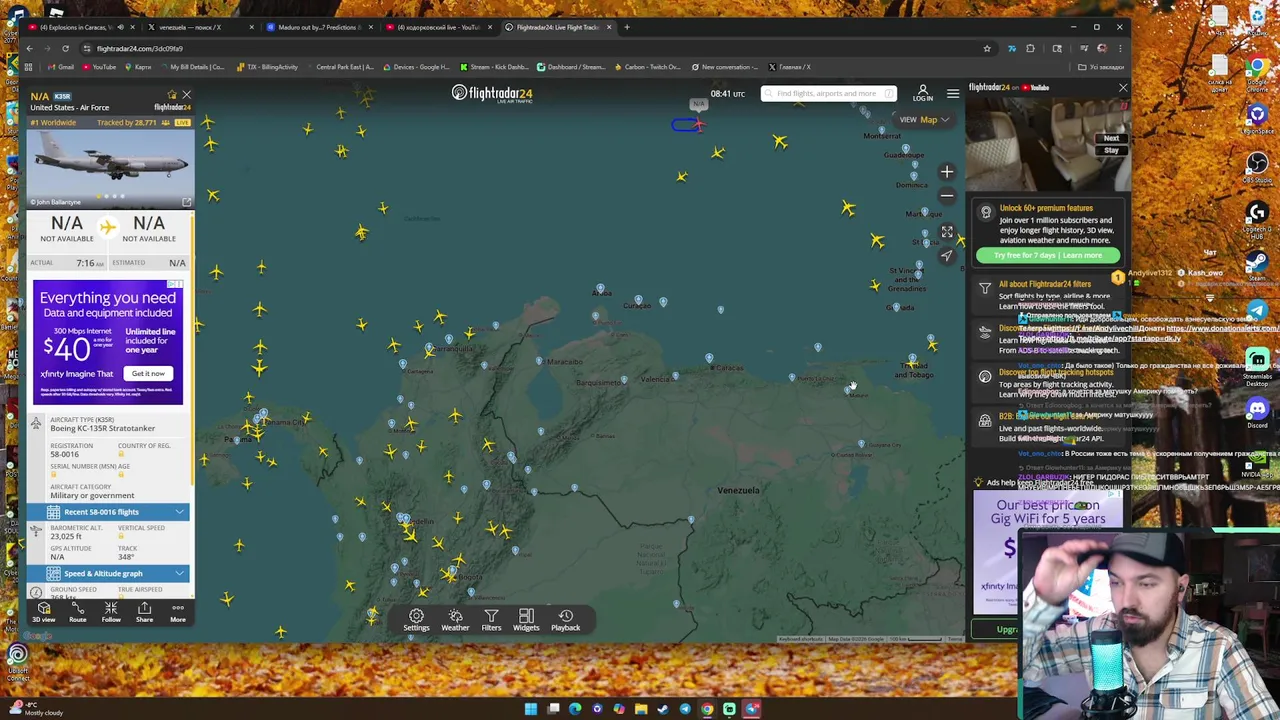Open the VIEW Map dropdown
Screen dimensions: 1280x720
click(x=924, y=120)
